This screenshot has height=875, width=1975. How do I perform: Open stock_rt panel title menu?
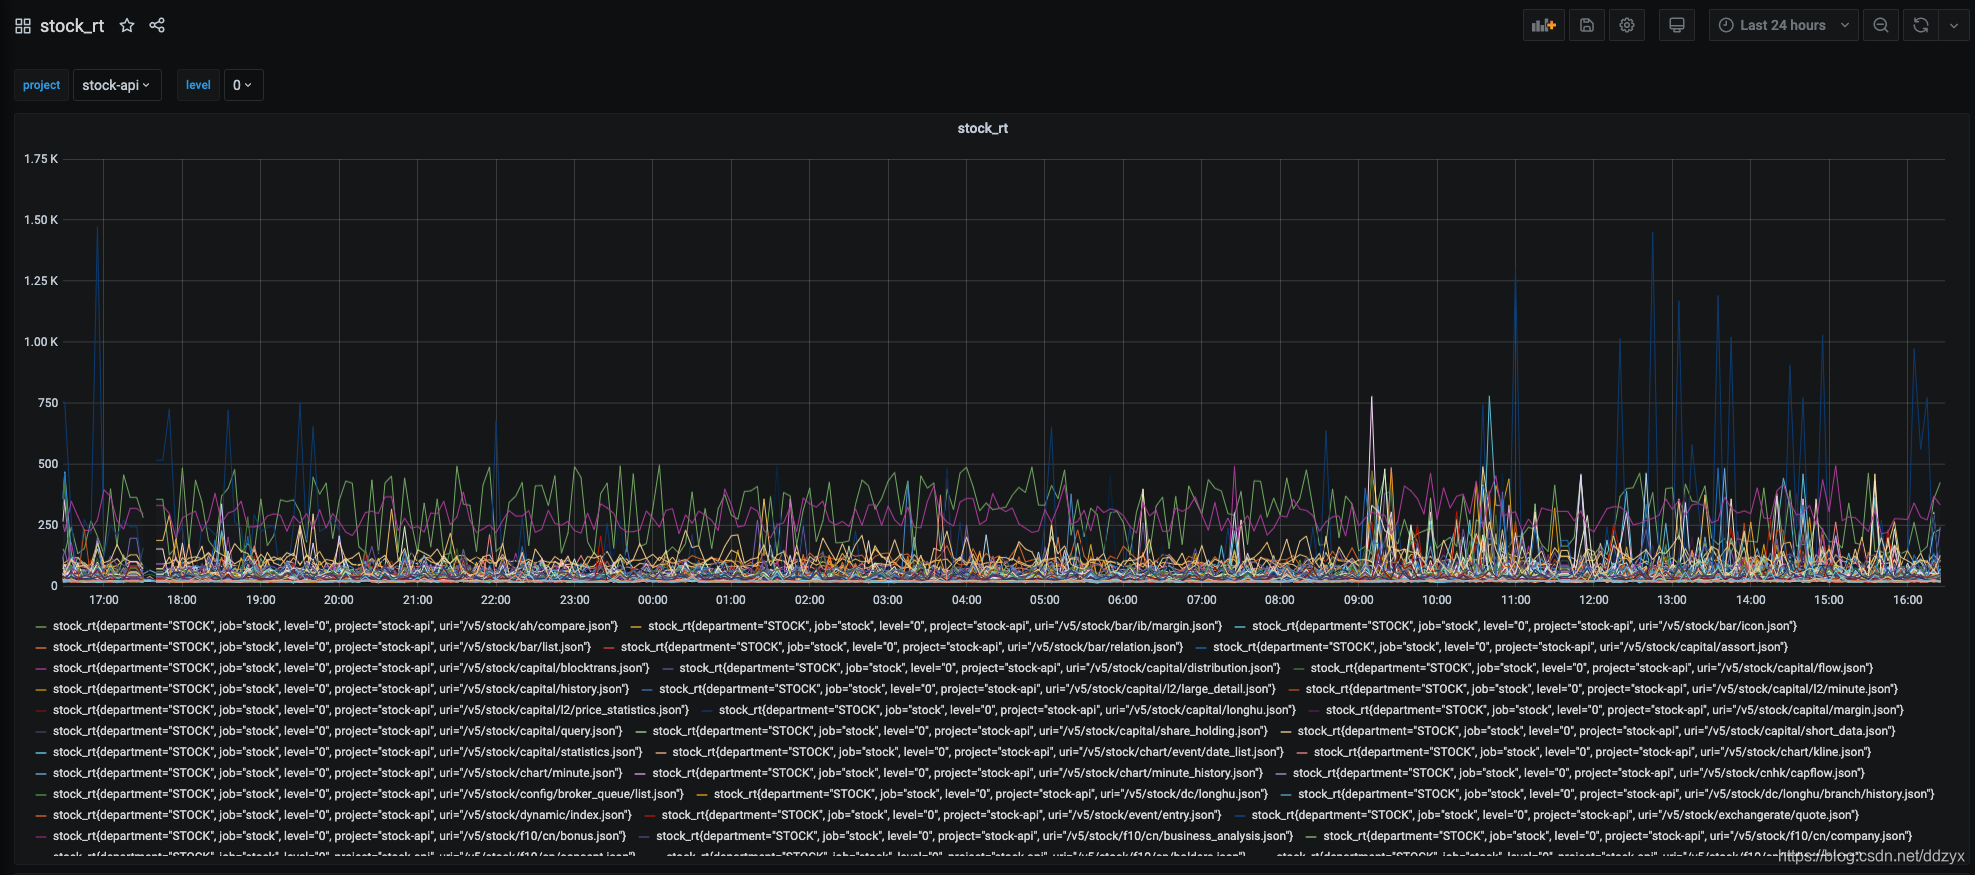click(x=983, y=128)
